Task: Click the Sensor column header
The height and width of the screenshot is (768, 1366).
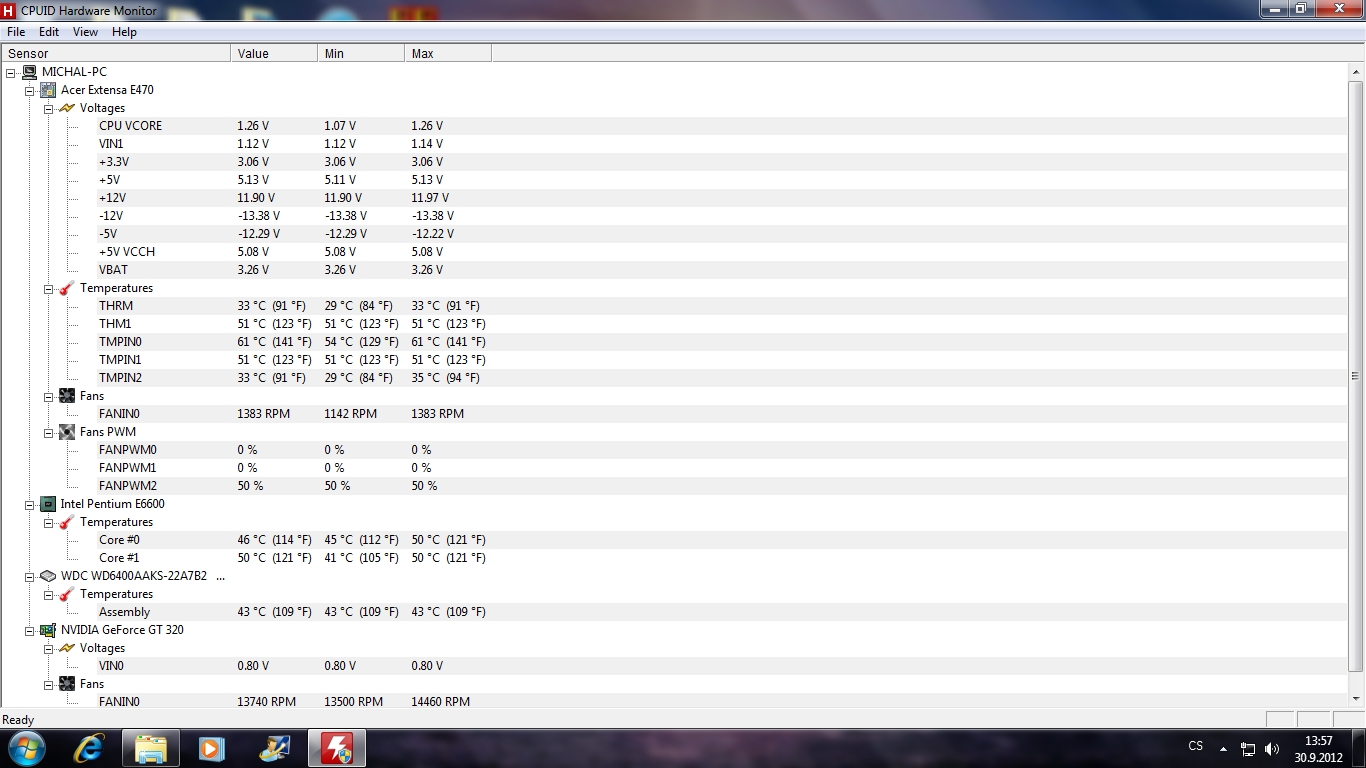Action: click(x=116, y=54)
